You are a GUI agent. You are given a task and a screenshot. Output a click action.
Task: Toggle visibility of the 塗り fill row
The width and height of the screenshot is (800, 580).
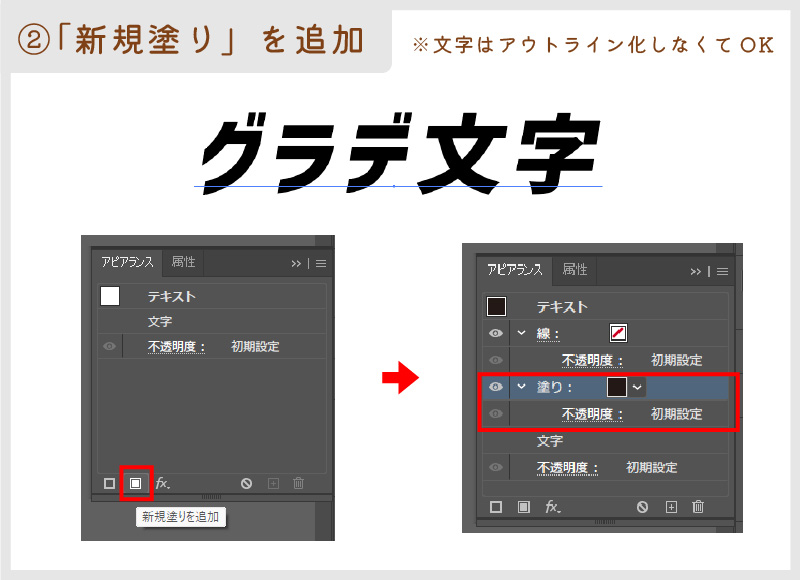click(495, 386)
